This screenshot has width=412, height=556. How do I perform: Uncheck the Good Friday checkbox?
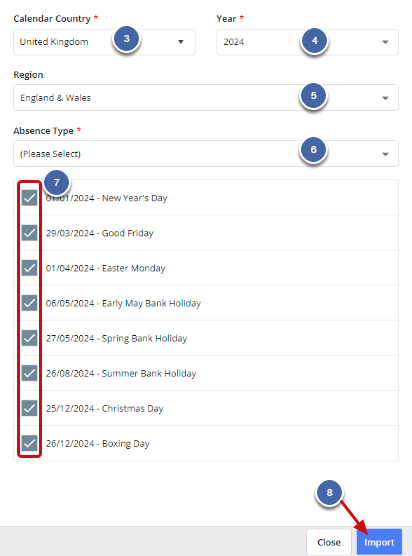pyautogui.click(x=29, y=233)
